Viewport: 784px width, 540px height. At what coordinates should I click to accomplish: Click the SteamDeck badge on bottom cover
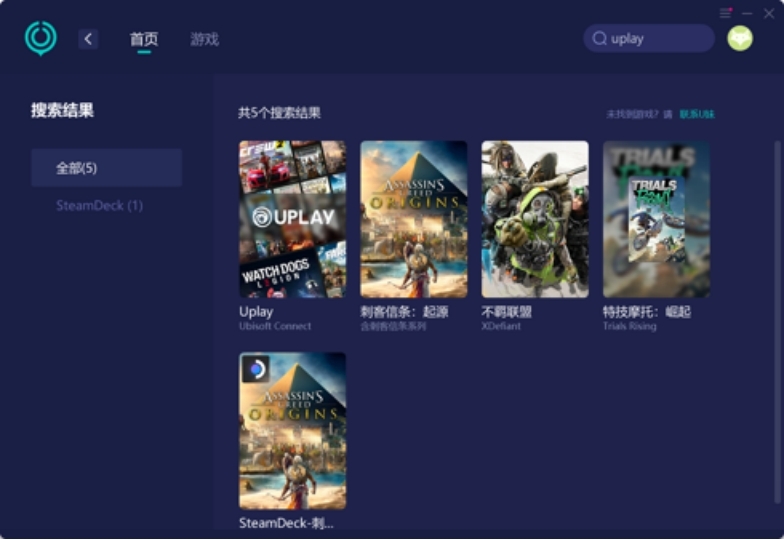point(256,370)
